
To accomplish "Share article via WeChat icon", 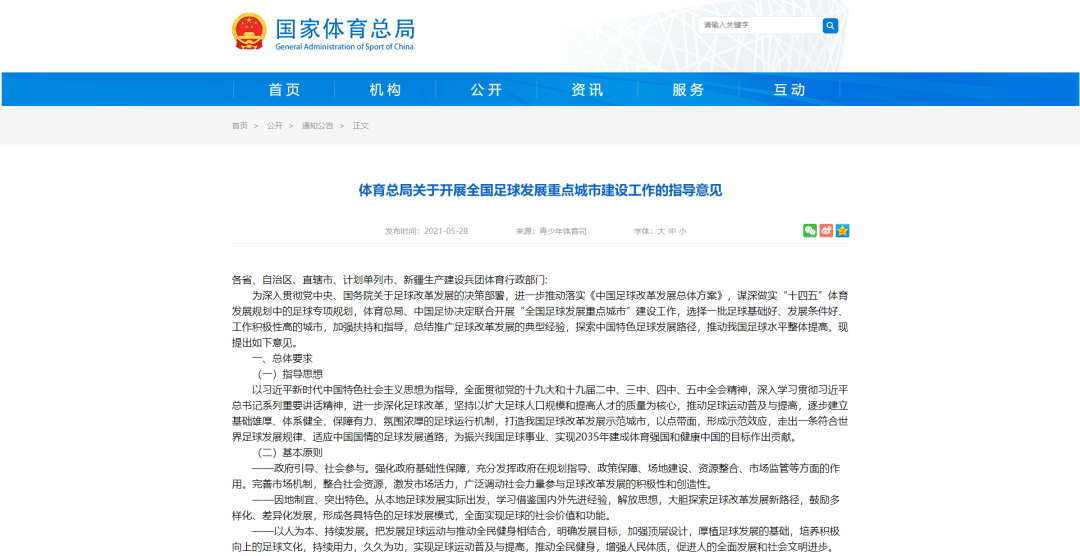I will [x=809, y=231].
